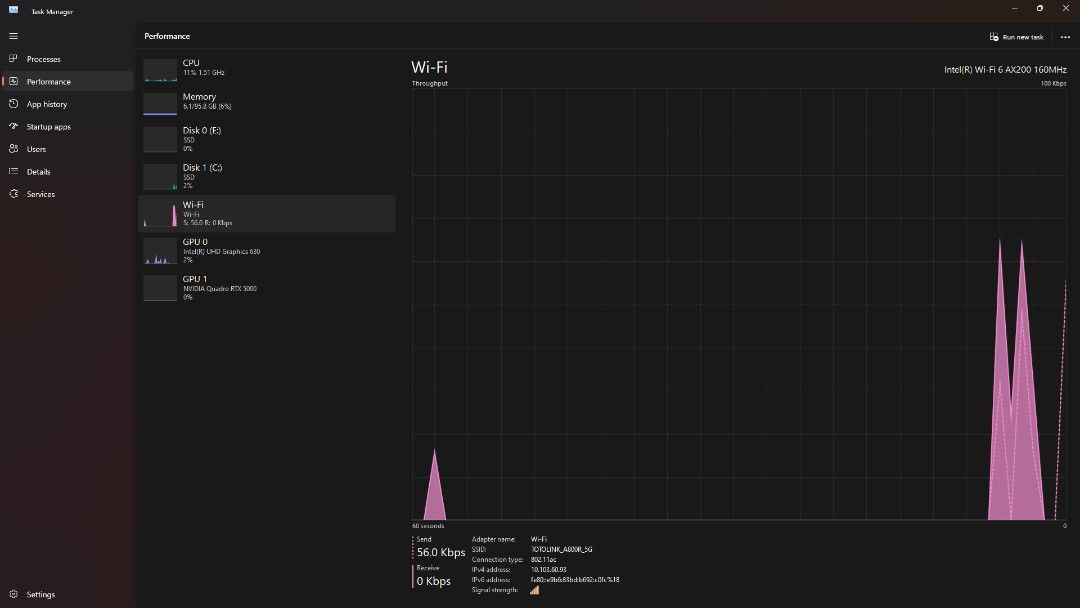
Task: Open the Processes page icon
Action: 13,59
